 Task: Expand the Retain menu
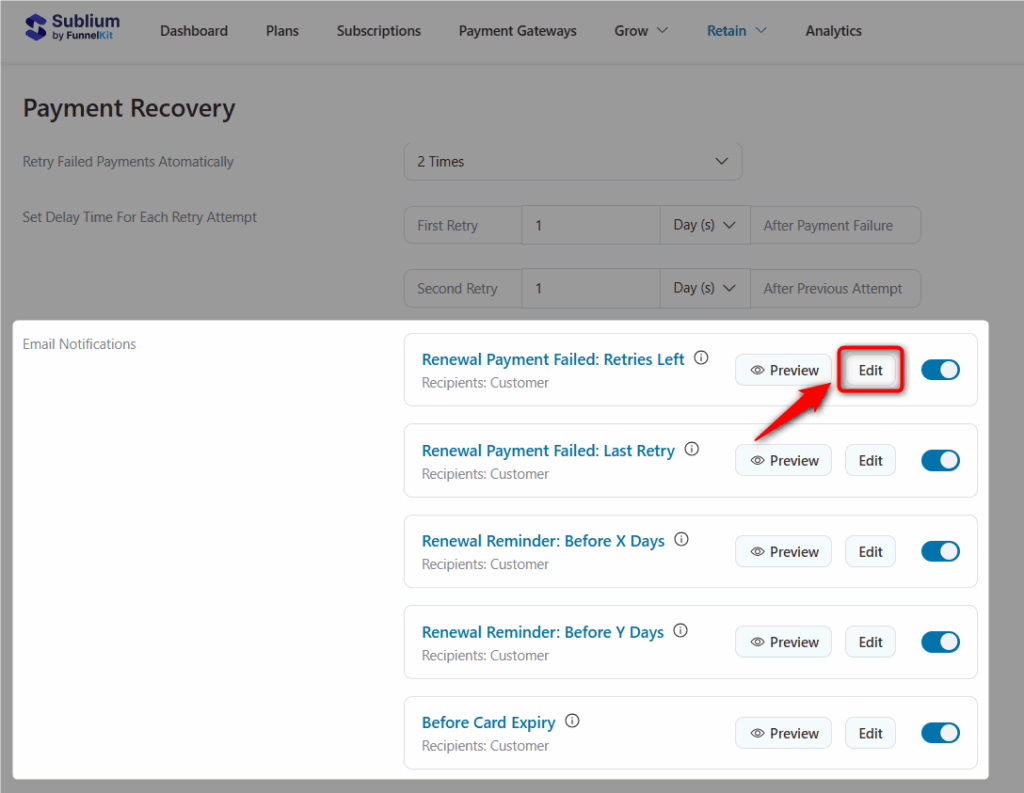click(737, 31)
